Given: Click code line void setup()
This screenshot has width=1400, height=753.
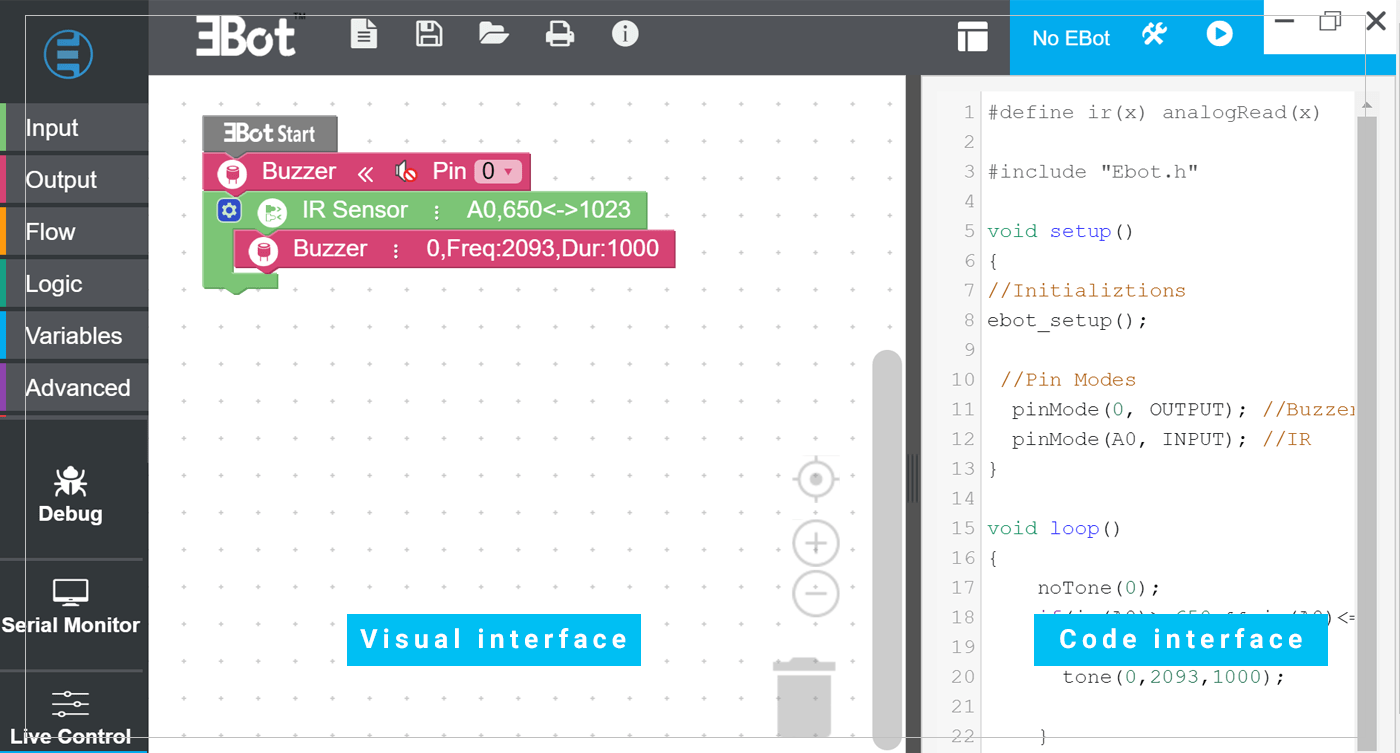Looking at the screenshot, I should 1061,231.
